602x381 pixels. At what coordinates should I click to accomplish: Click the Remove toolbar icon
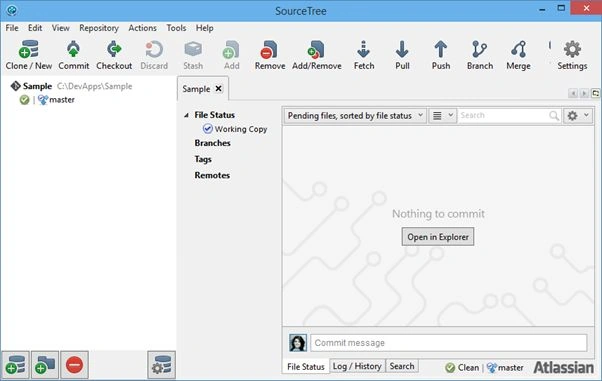pyautogui.click(x=270, y=49)
